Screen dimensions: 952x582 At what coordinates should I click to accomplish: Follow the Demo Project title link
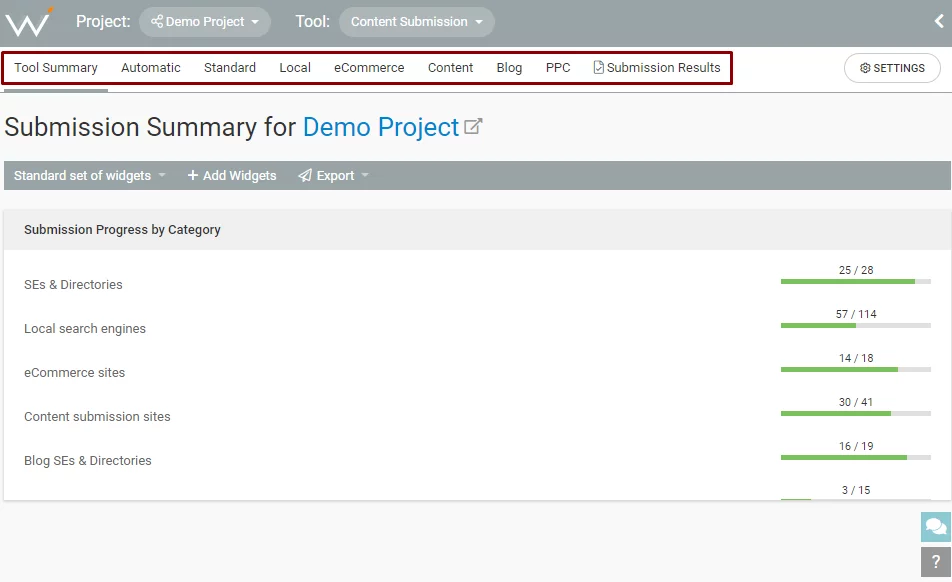pyautogui.click(x=381, y=127)
